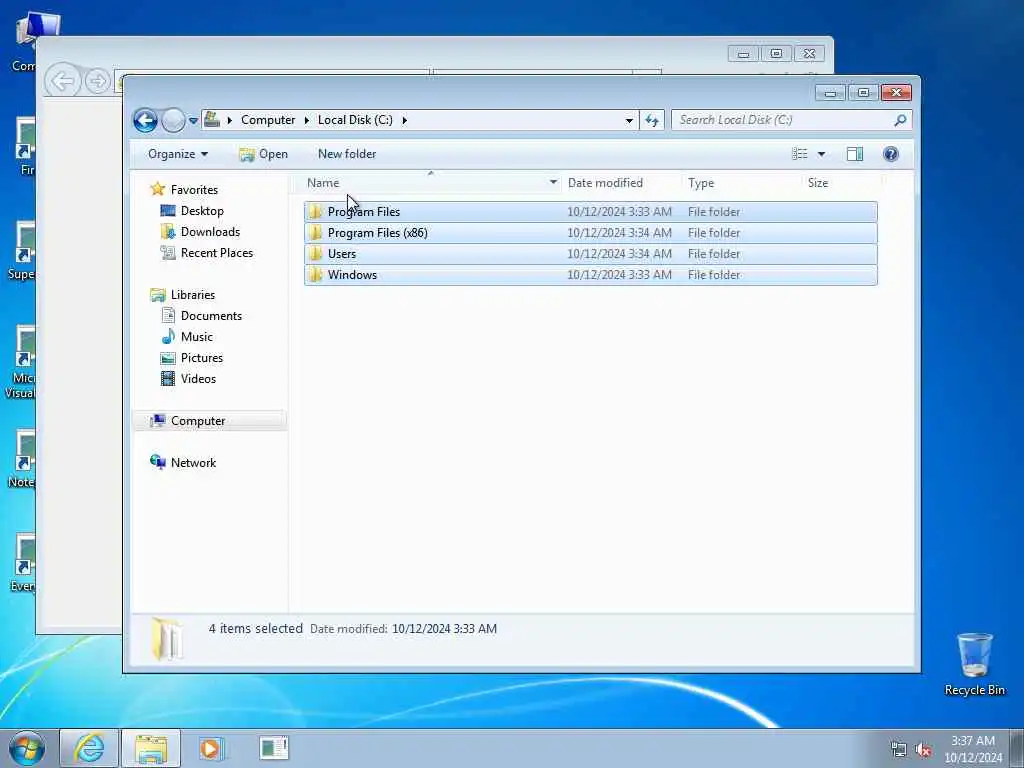Click Computer in the address bar path

[x=268, y=120]
